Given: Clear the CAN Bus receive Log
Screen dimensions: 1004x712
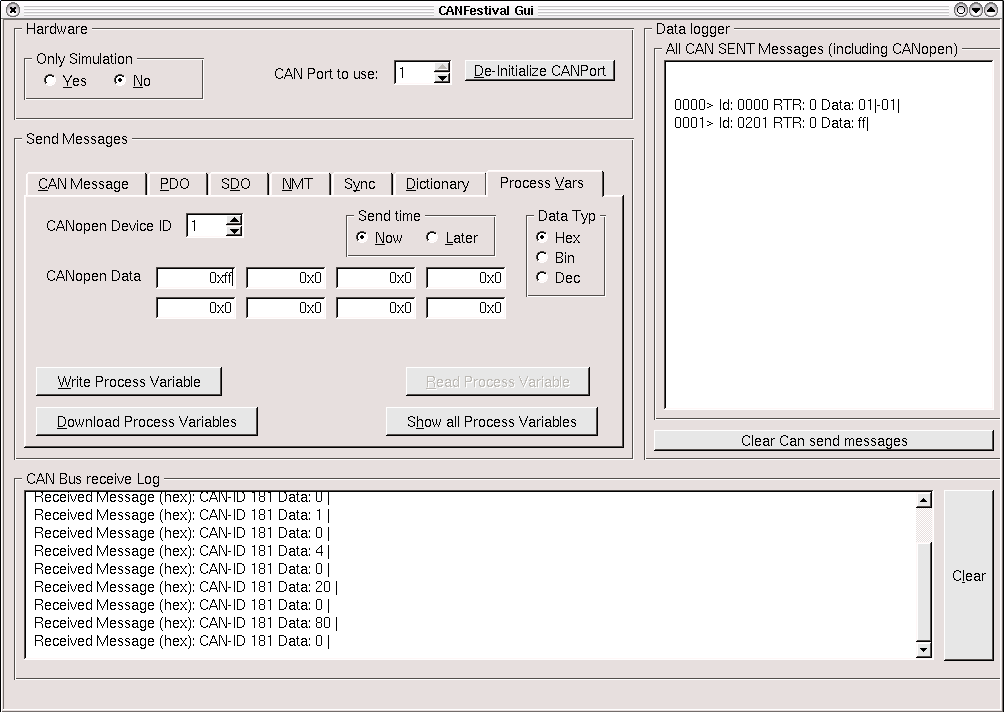Looking at the screenshot, I should 967,575.
